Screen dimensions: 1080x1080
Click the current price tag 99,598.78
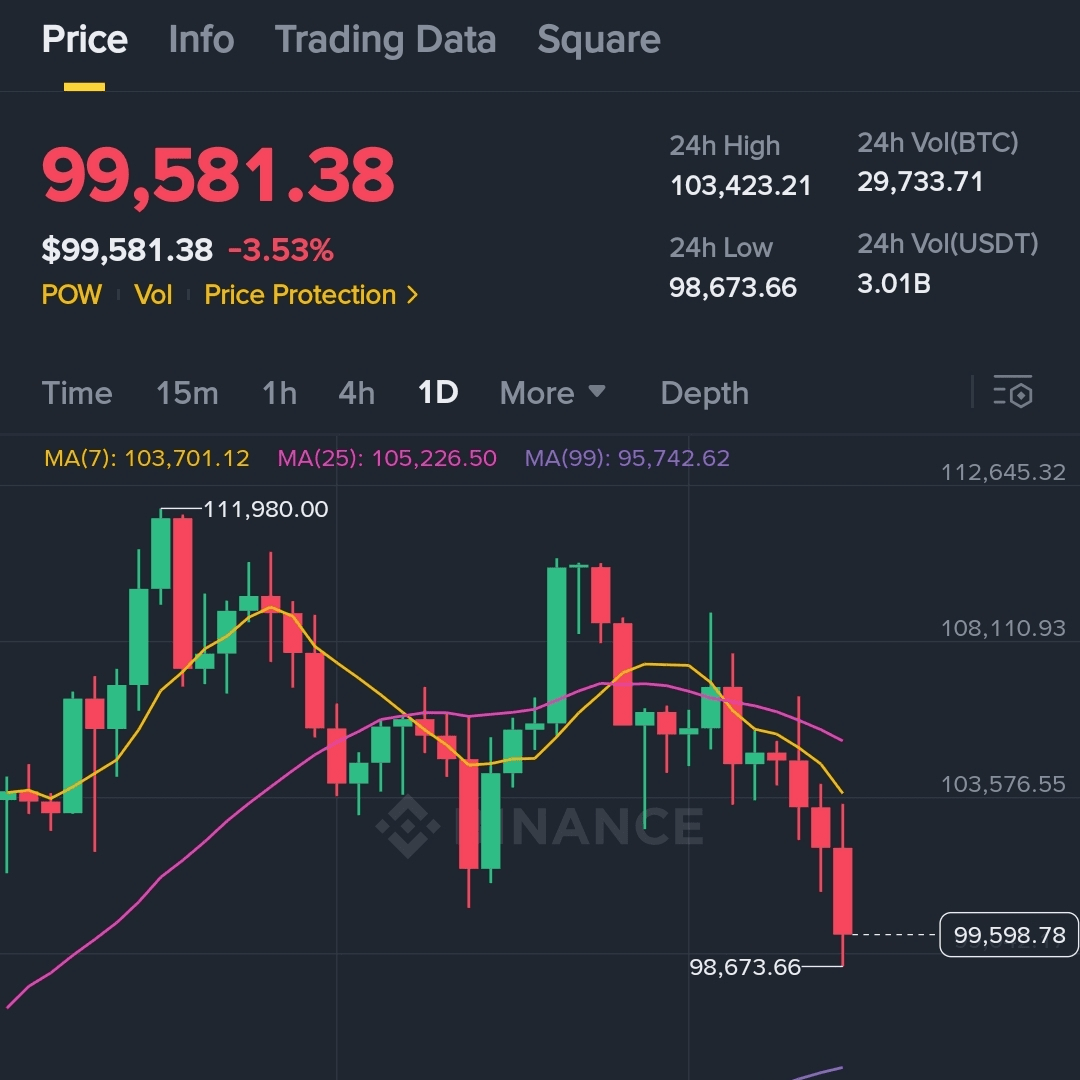1009,936
